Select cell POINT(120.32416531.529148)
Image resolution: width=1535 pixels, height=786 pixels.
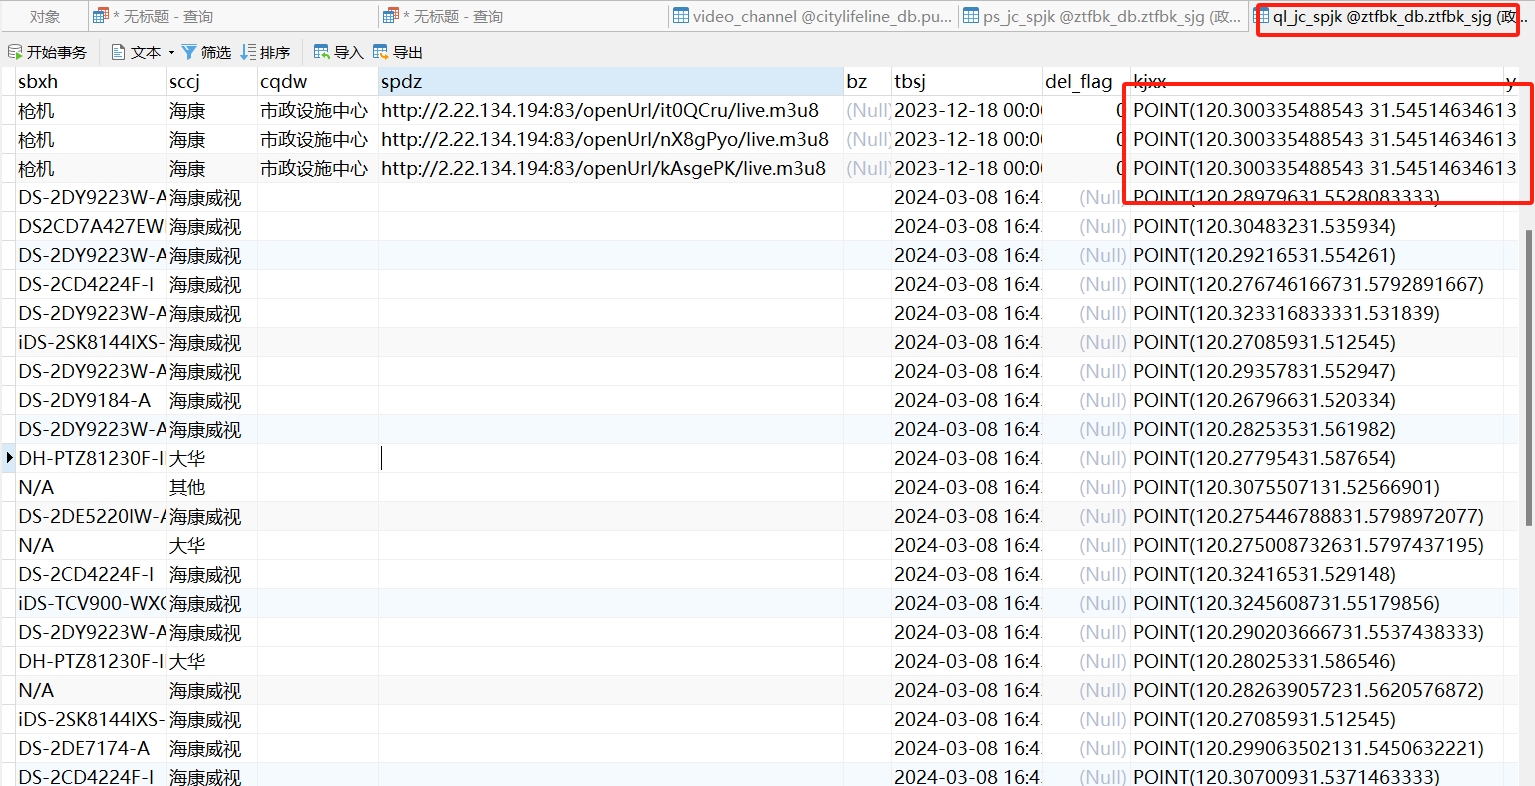pyautogui.click(x=1317, y=574)
